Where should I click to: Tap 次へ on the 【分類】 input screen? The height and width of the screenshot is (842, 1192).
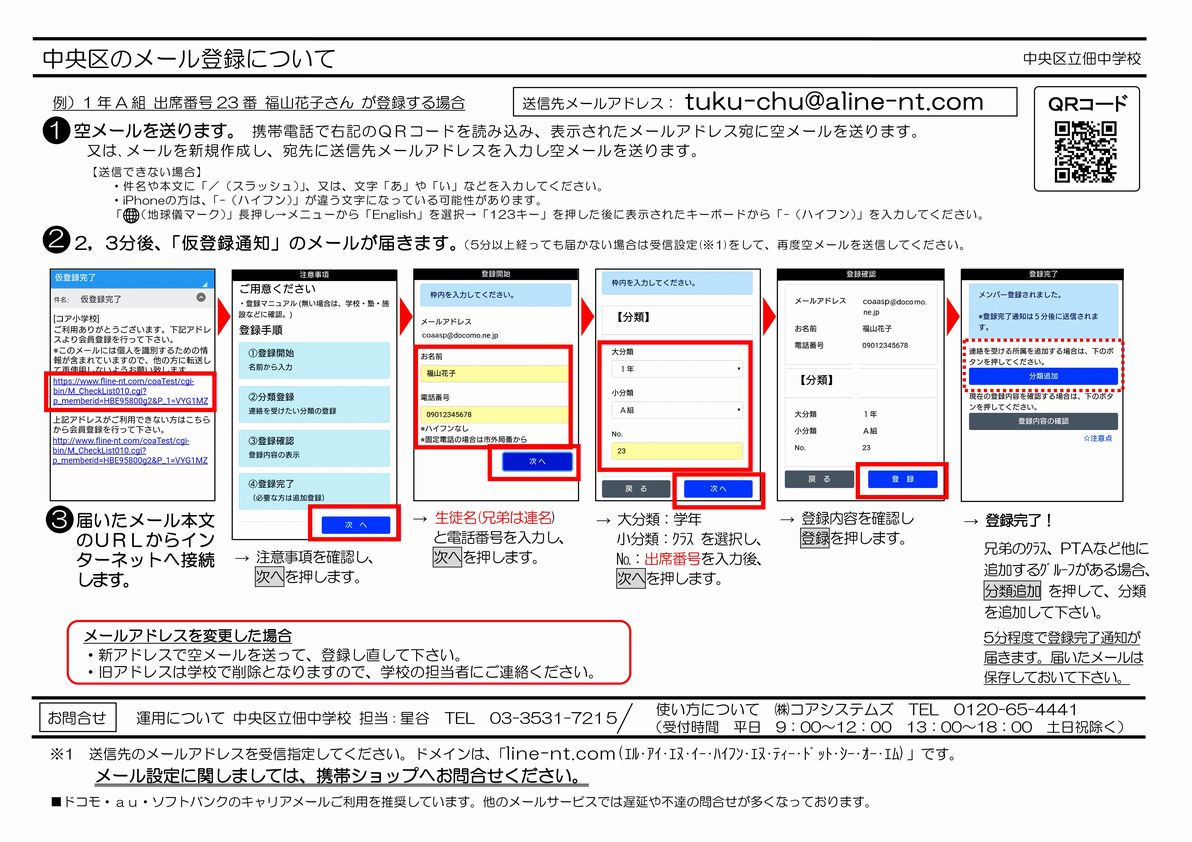pos(718,489)
